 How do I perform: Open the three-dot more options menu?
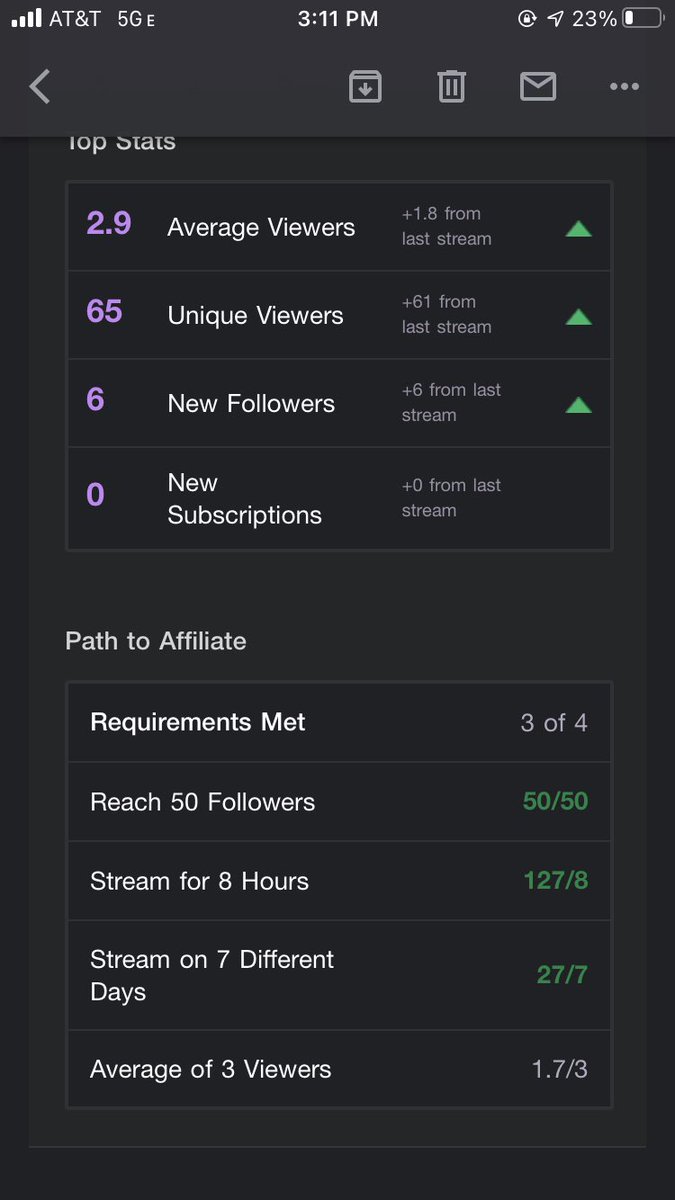coord(624,87)
